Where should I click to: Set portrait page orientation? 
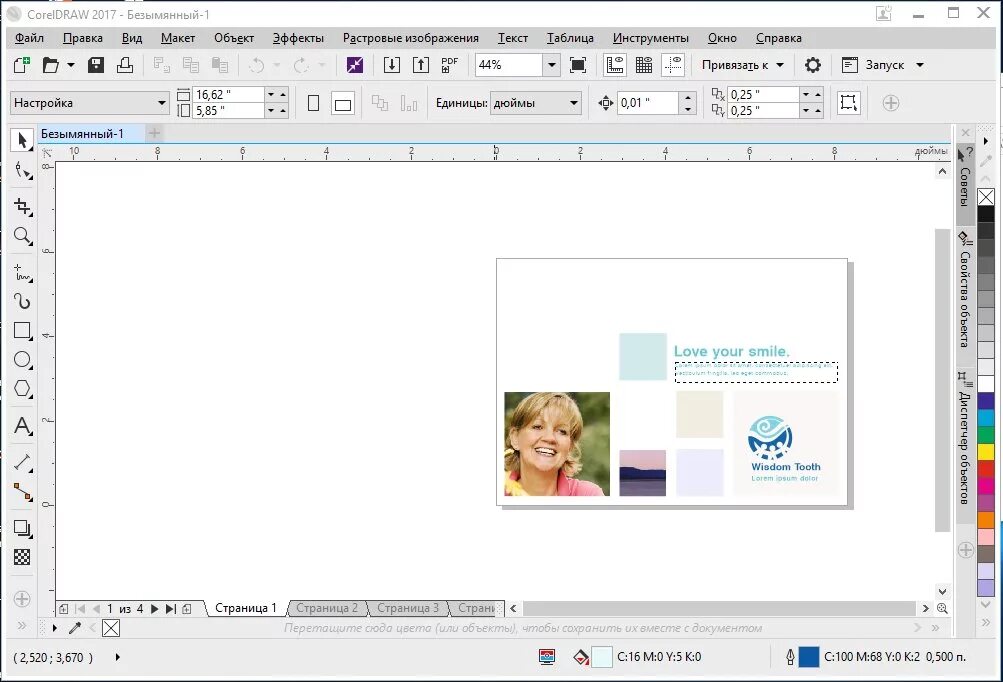click(x=313, y=103)
